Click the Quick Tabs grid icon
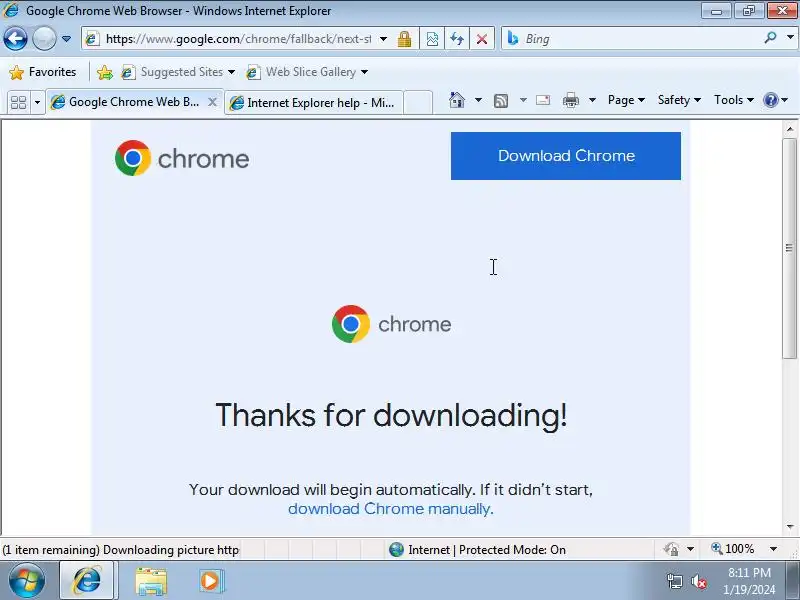Image resolution: width=800 pixels, height=600 pixels. (18, 102)
